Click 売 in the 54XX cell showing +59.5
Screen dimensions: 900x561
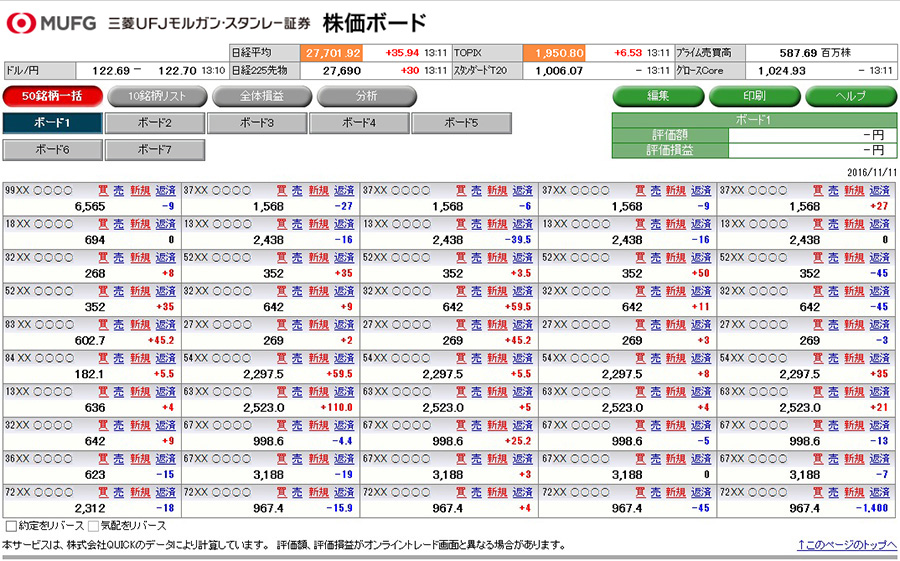297,358
